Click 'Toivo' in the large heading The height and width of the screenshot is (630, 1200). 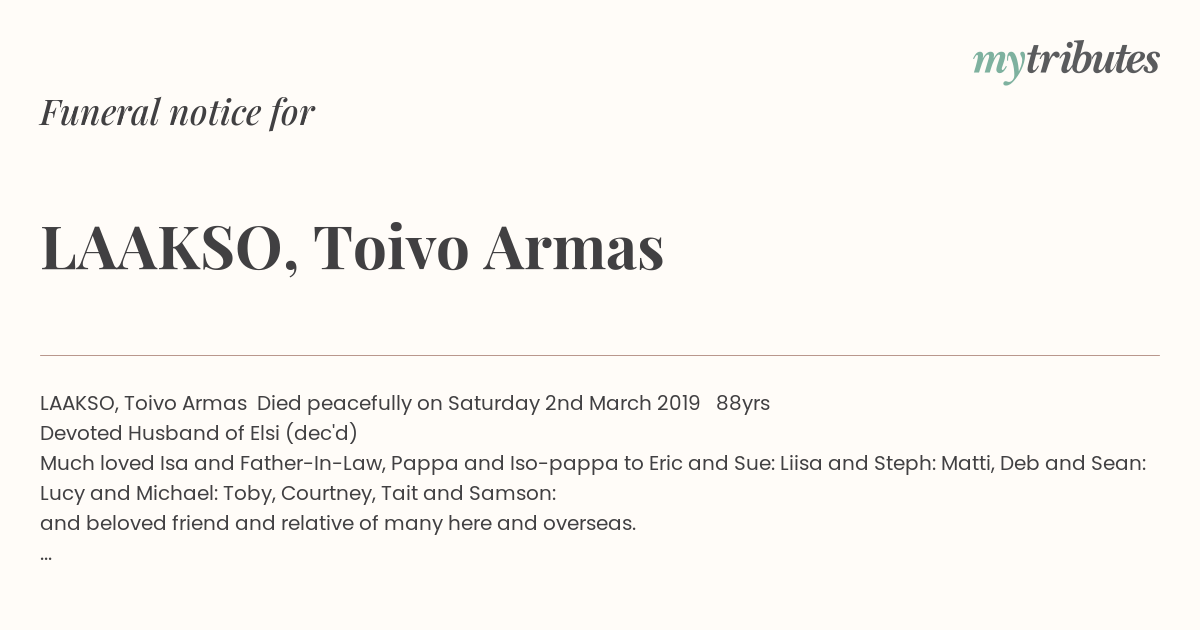tap(391, 248)
